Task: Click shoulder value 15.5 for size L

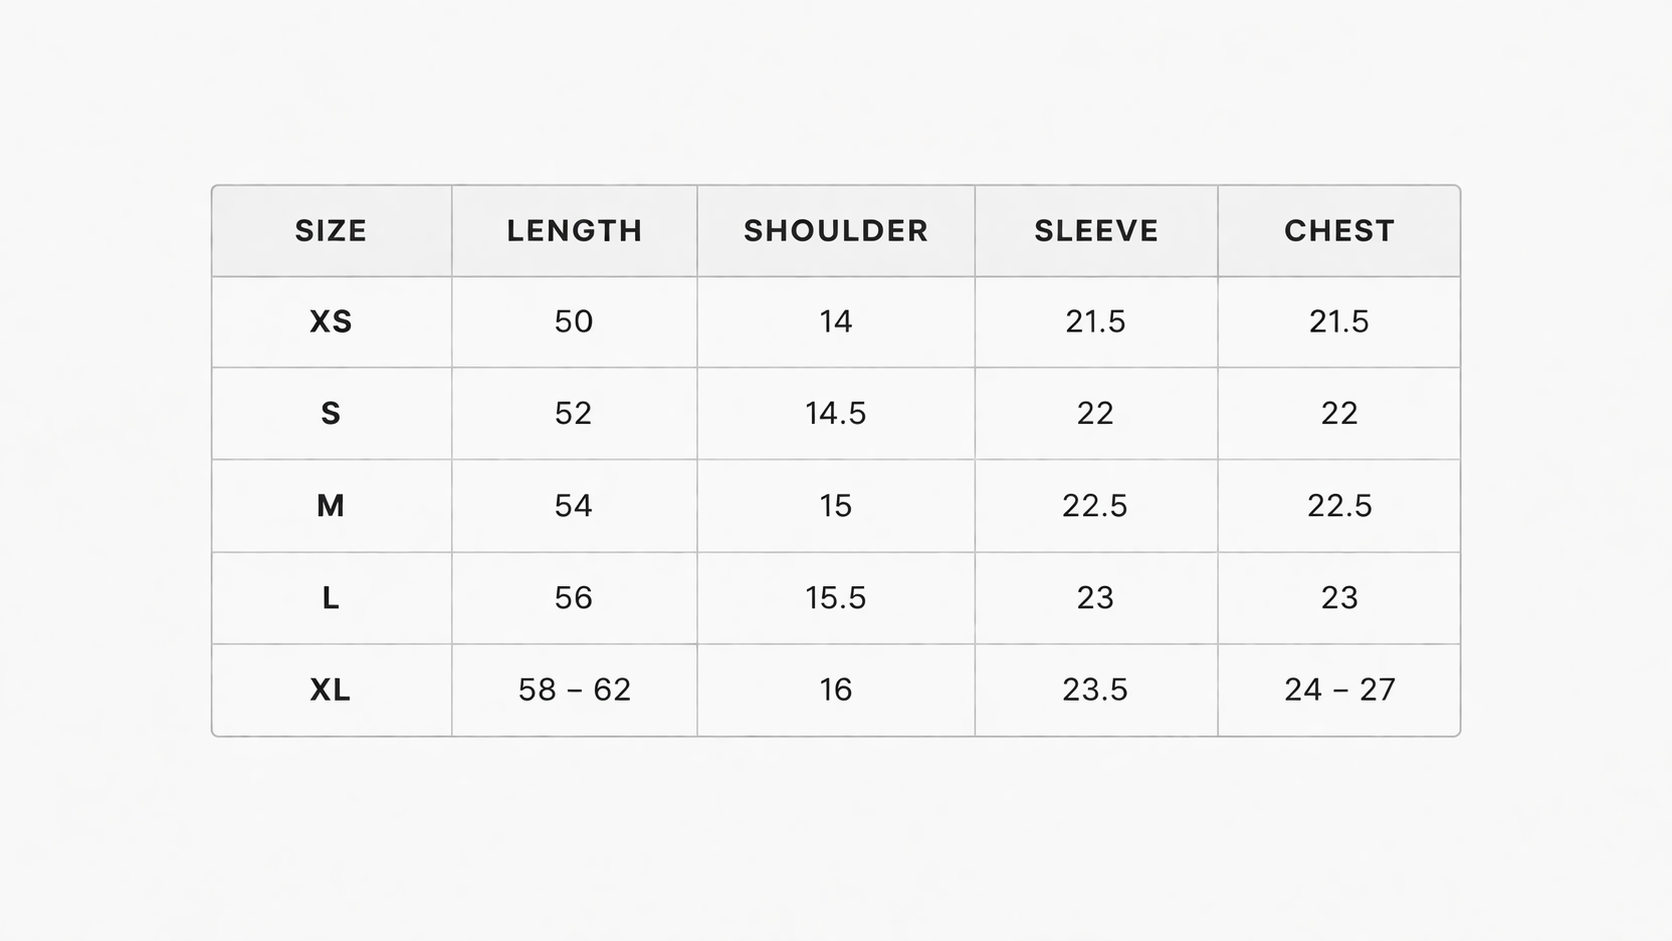Action: (836, 598)
